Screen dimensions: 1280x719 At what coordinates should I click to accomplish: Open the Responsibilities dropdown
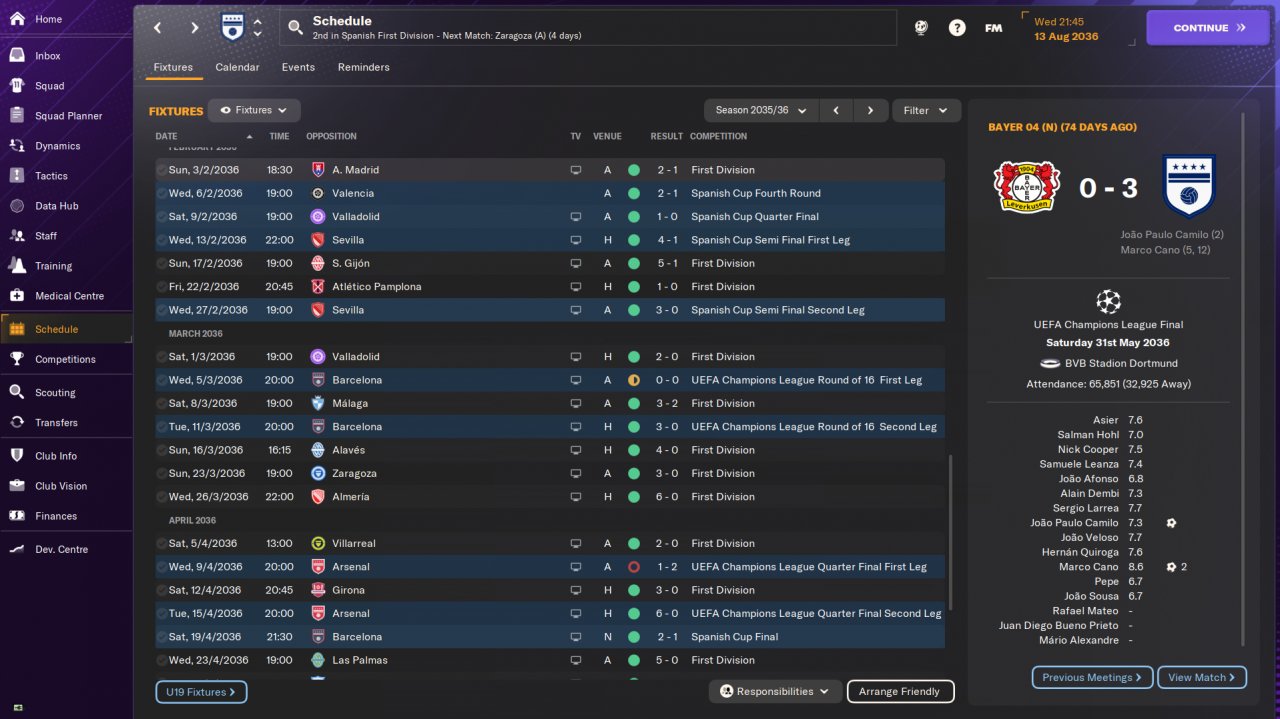[x=775, y=691]
